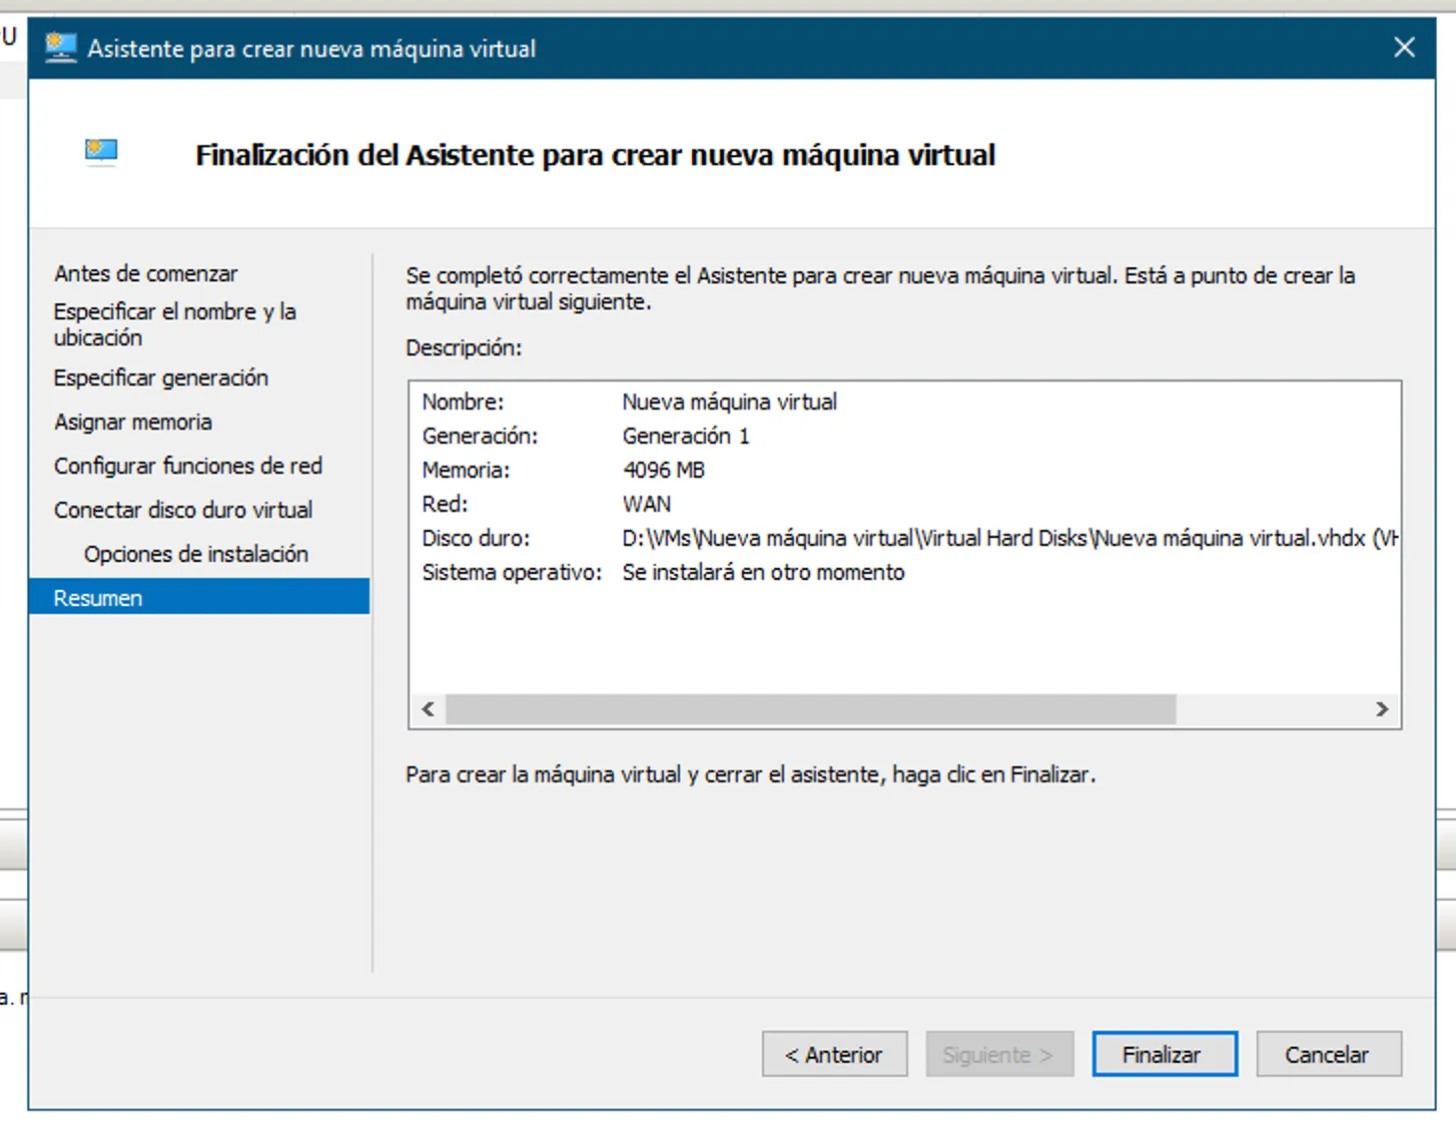
Task: Open Especificar el nombre y la ubicación step
Action: [174, 324]
